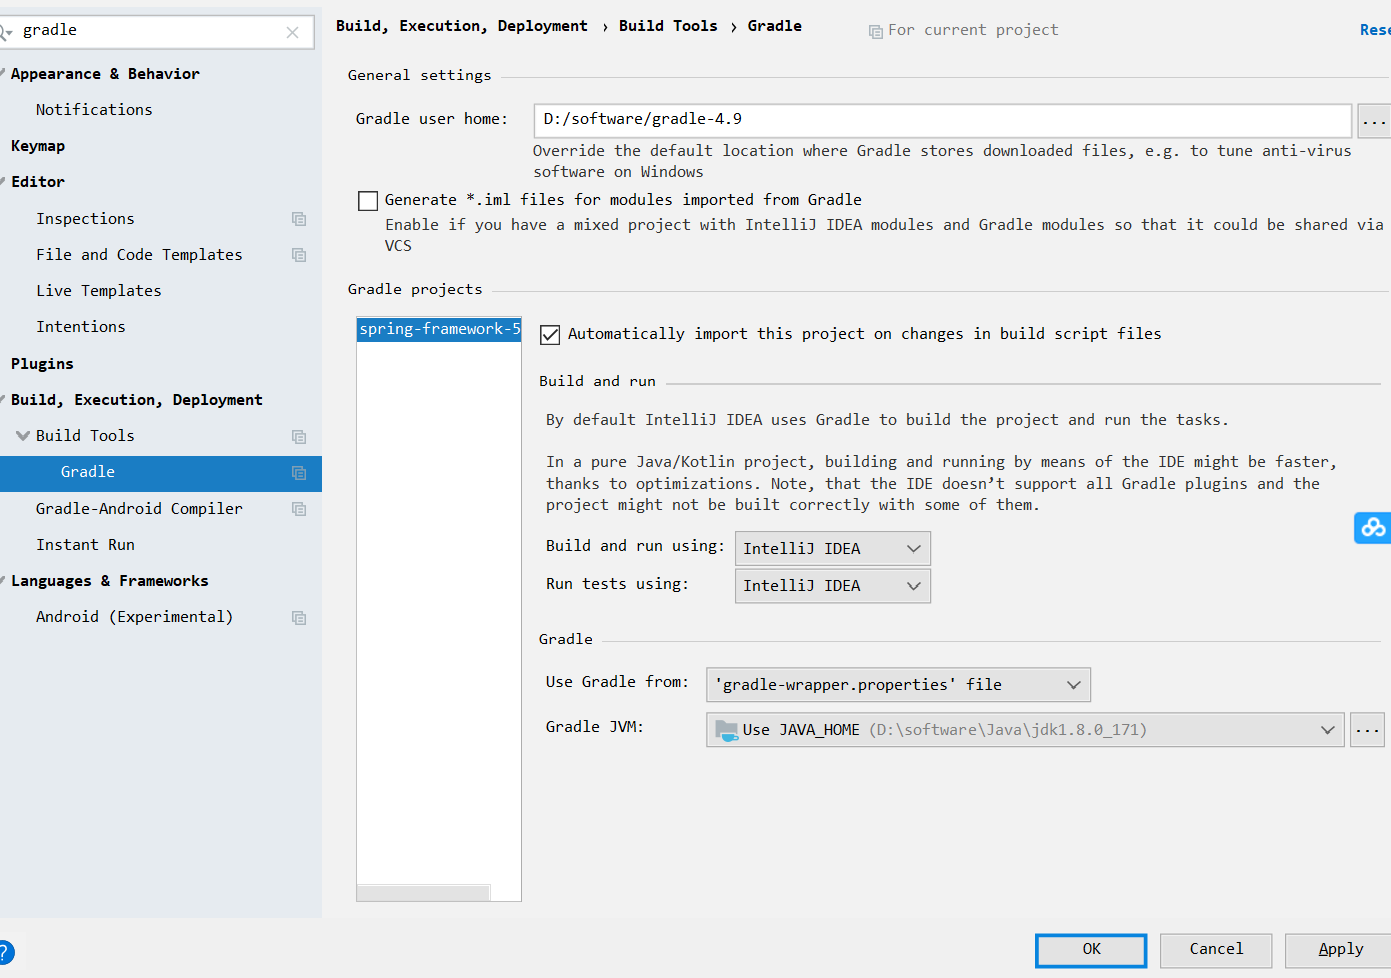The image size is (1391, 978).
Task: Click Build Tools in the breadcrumb
Action: tap(668, 26)
